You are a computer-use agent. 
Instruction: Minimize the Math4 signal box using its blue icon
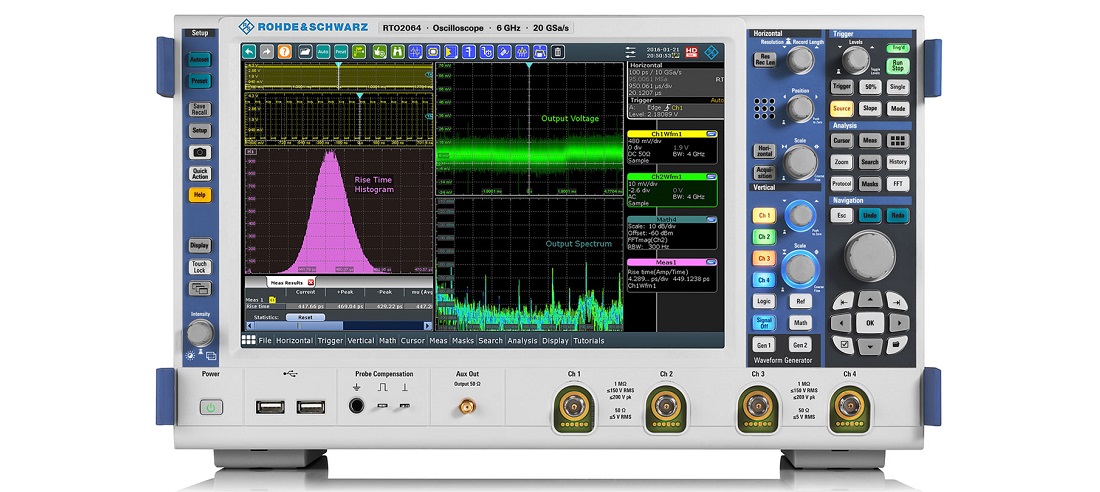tap(711, 220)
